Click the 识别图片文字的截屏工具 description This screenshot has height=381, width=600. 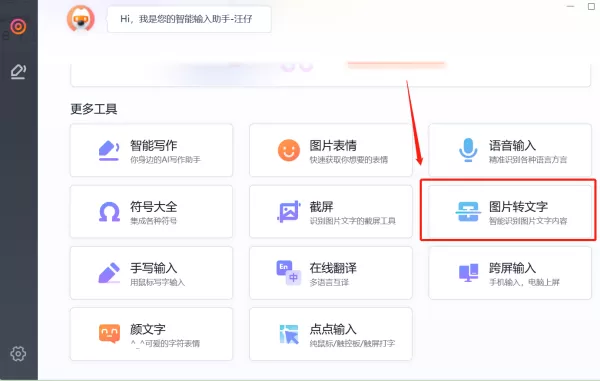click(x=352, y=221)
